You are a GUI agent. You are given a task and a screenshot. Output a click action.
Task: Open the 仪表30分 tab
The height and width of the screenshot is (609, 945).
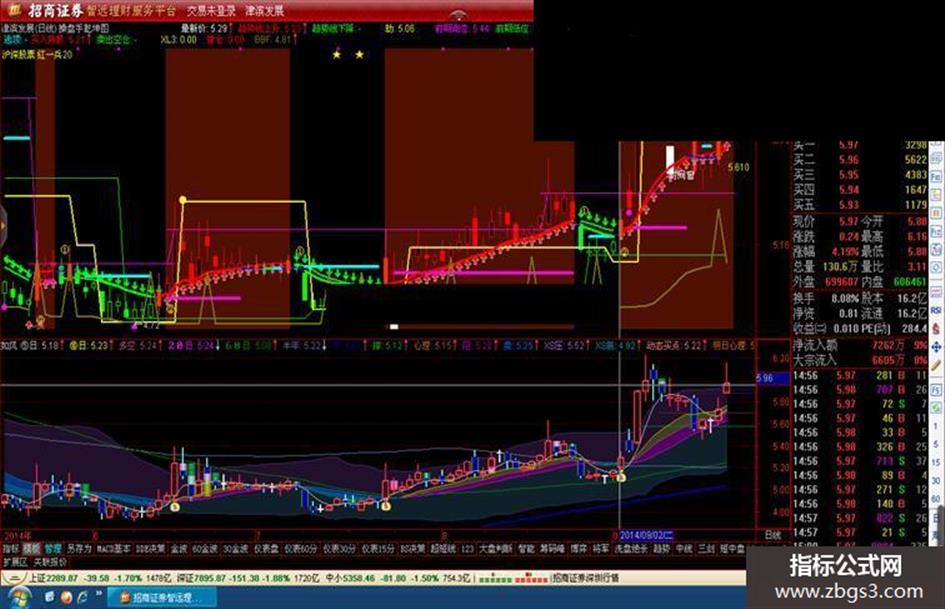click(339, 549)
